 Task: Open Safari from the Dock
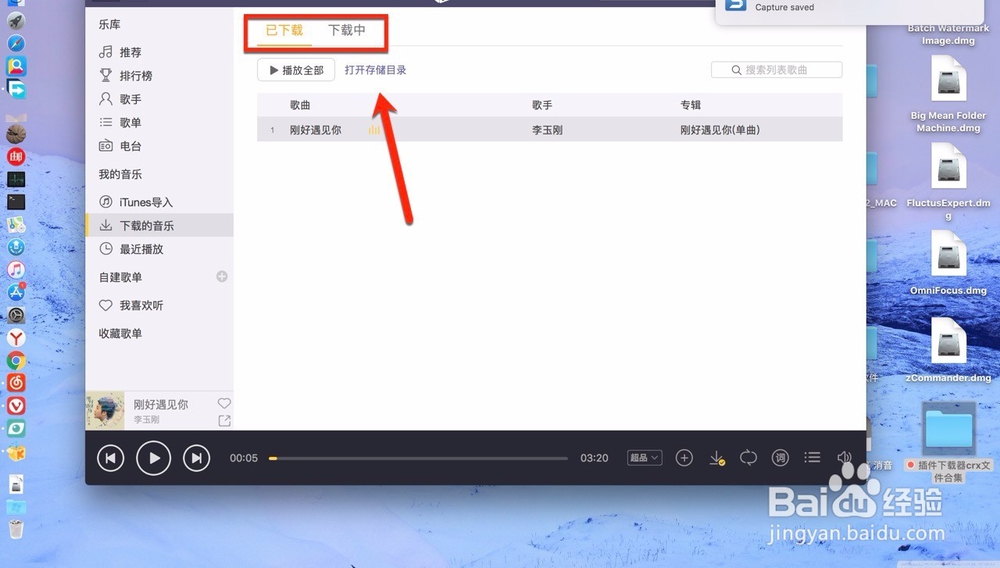tap(16, 43)
